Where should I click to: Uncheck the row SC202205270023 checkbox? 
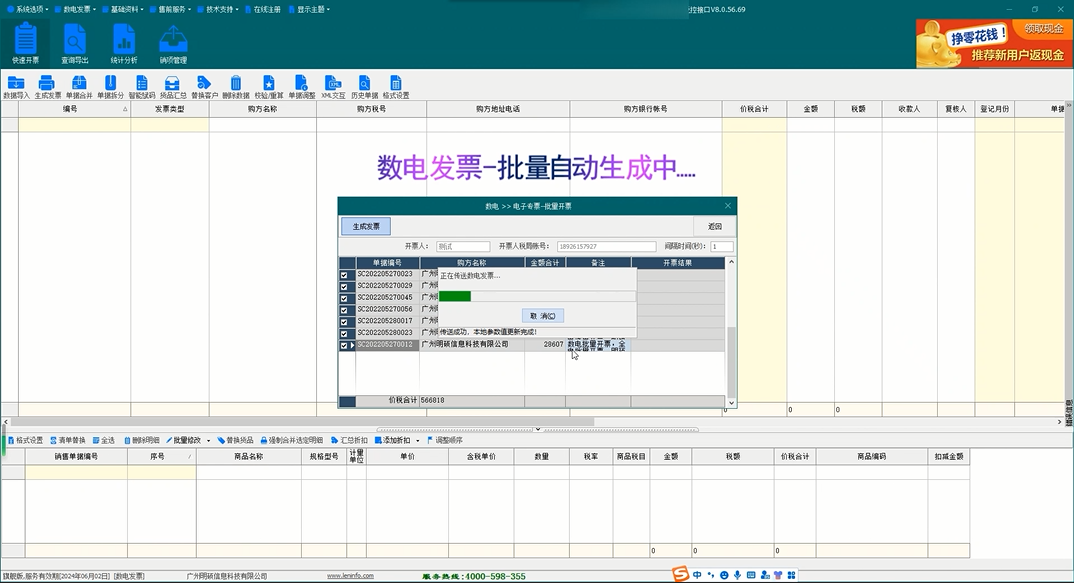click(344, 274)
